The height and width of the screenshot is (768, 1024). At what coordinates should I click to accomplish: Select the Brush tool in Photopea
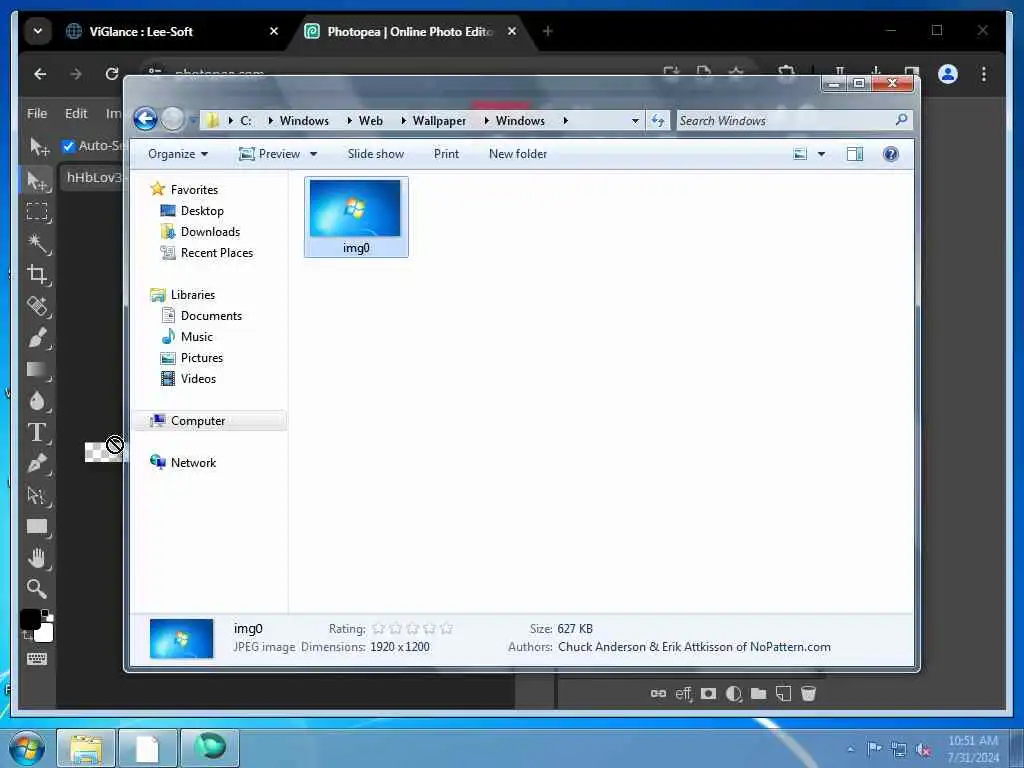click(x=38, y=338)
